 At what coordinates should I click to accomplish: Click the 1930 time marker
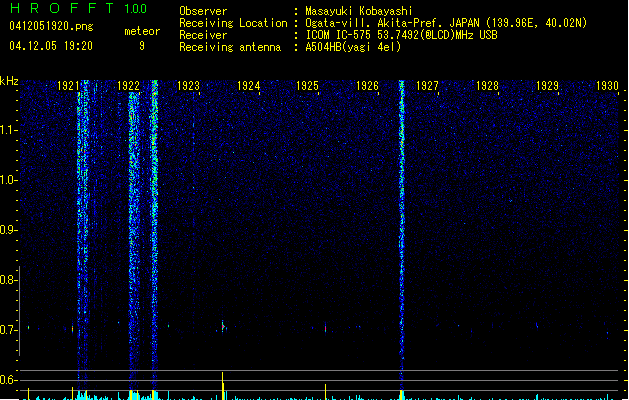(x=607, y=86)
